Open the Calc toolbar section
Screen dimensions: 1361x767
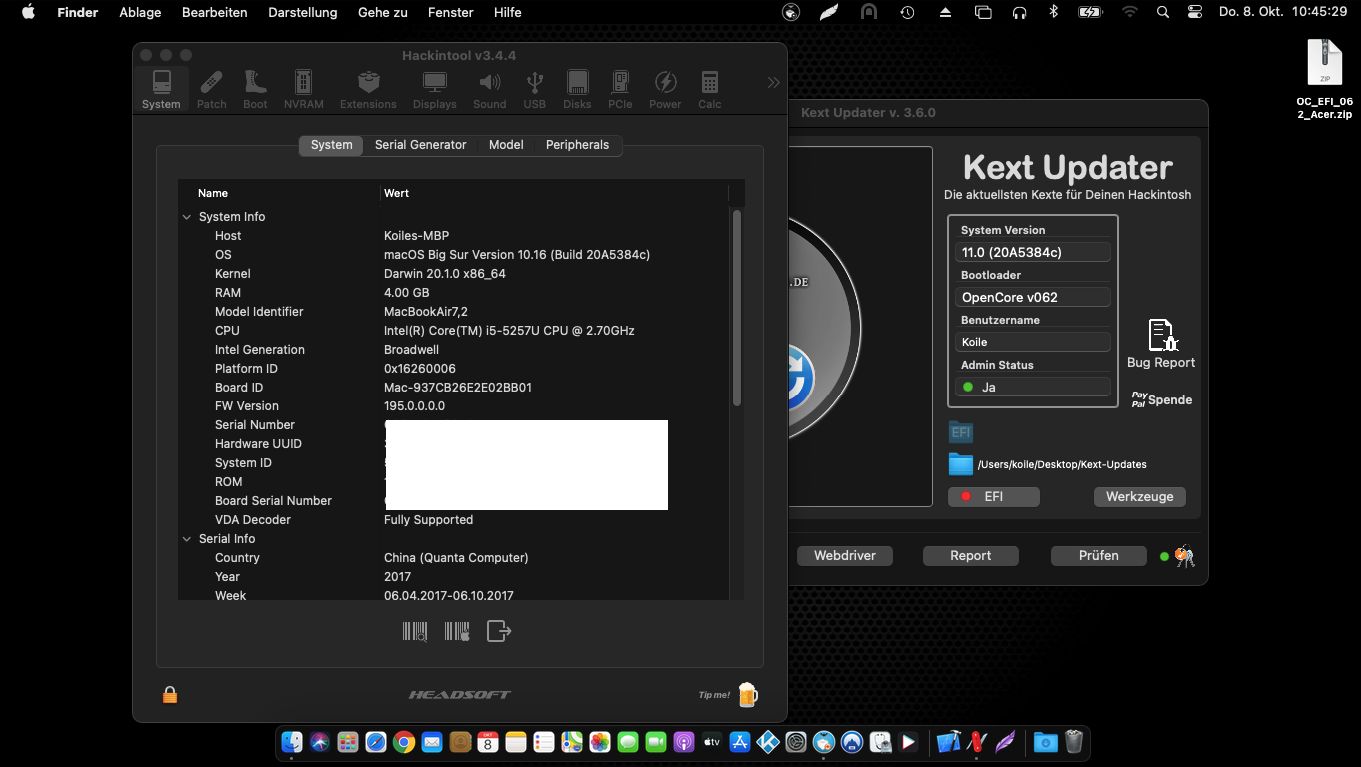pos(709,89)
